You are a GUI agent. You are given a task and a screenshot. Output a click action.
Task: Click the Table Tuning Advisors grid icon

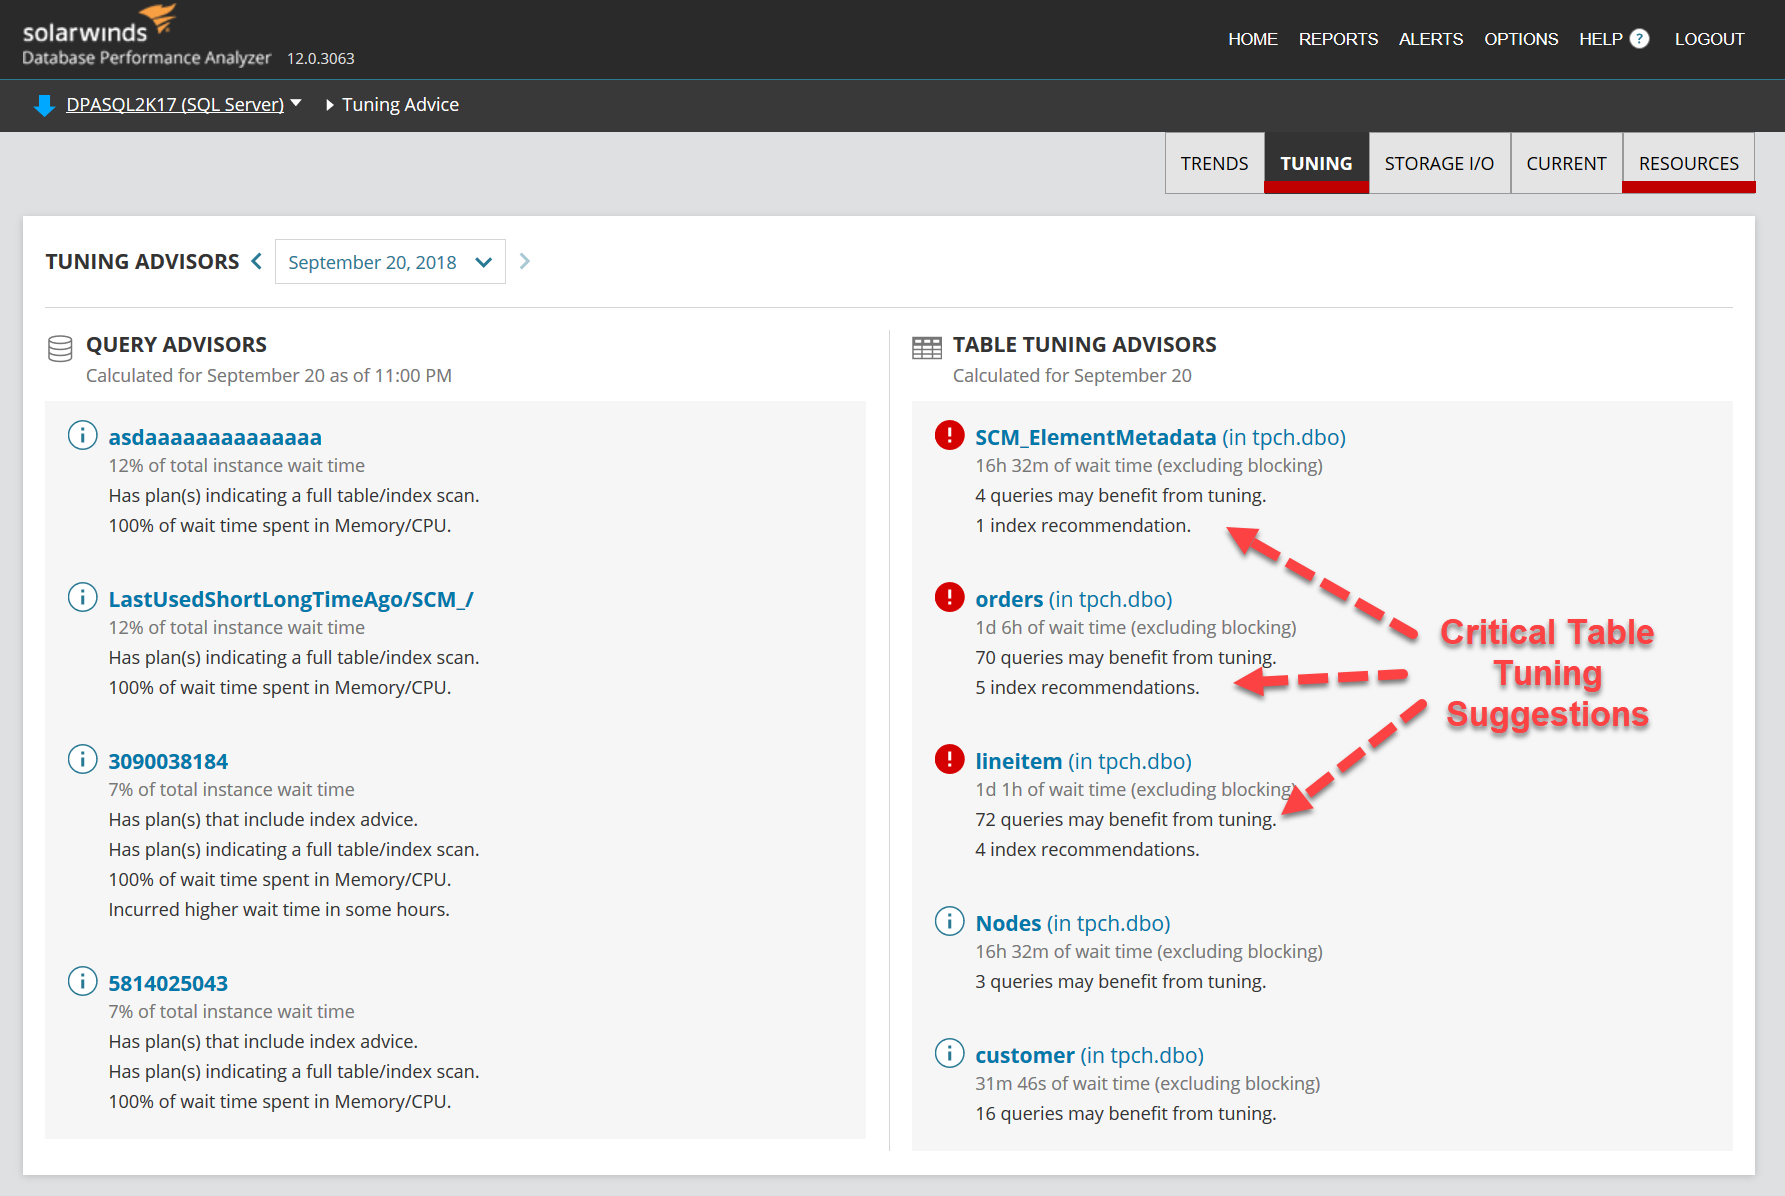tap(927, 347)
